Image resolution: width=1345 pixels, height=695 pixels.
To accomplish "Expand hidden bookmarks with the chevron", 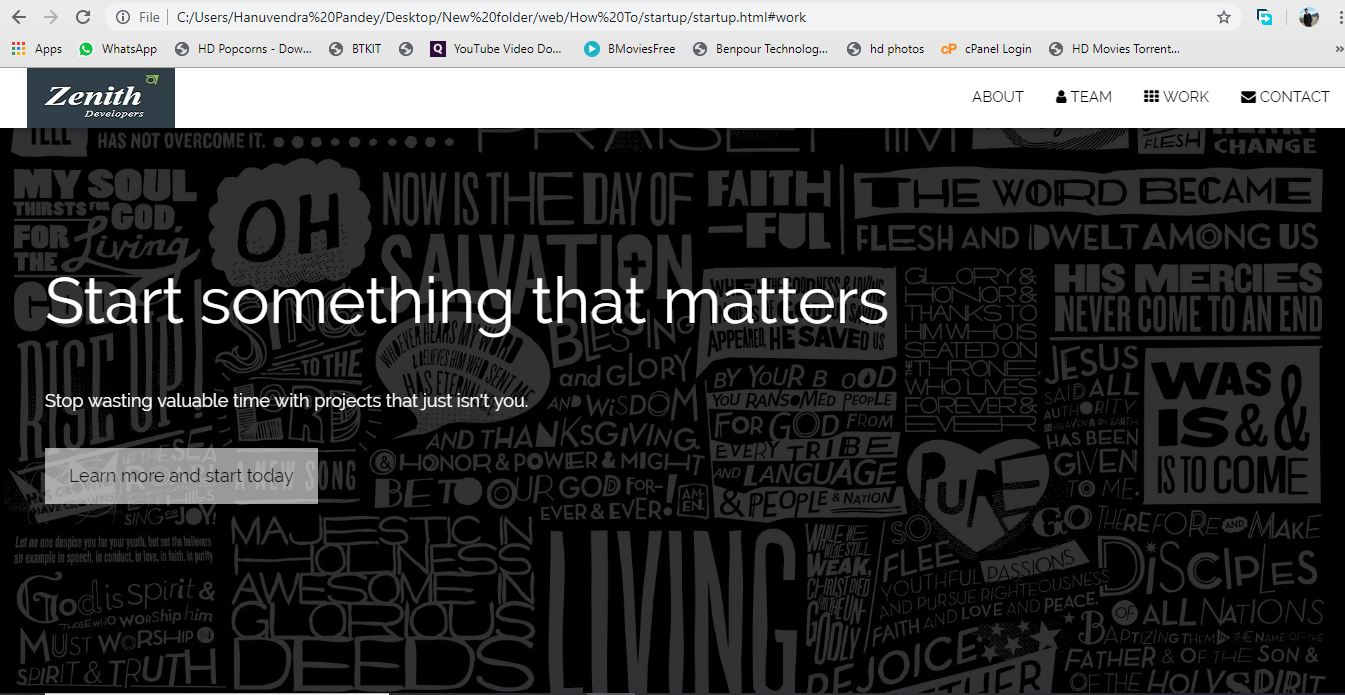I will click(1340, 48).
